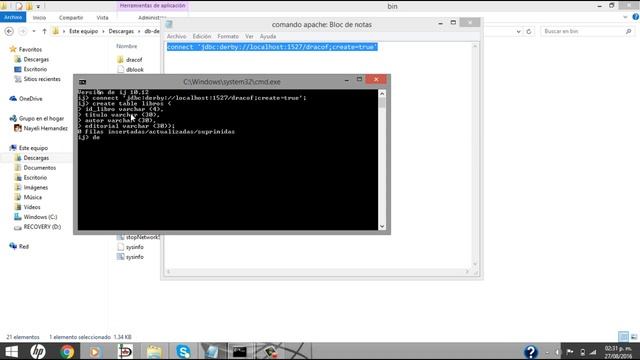Viewport: 640px width, 360px height.
Task: Select Descargas in the address breadcrumb
Action: click(121, 31)
